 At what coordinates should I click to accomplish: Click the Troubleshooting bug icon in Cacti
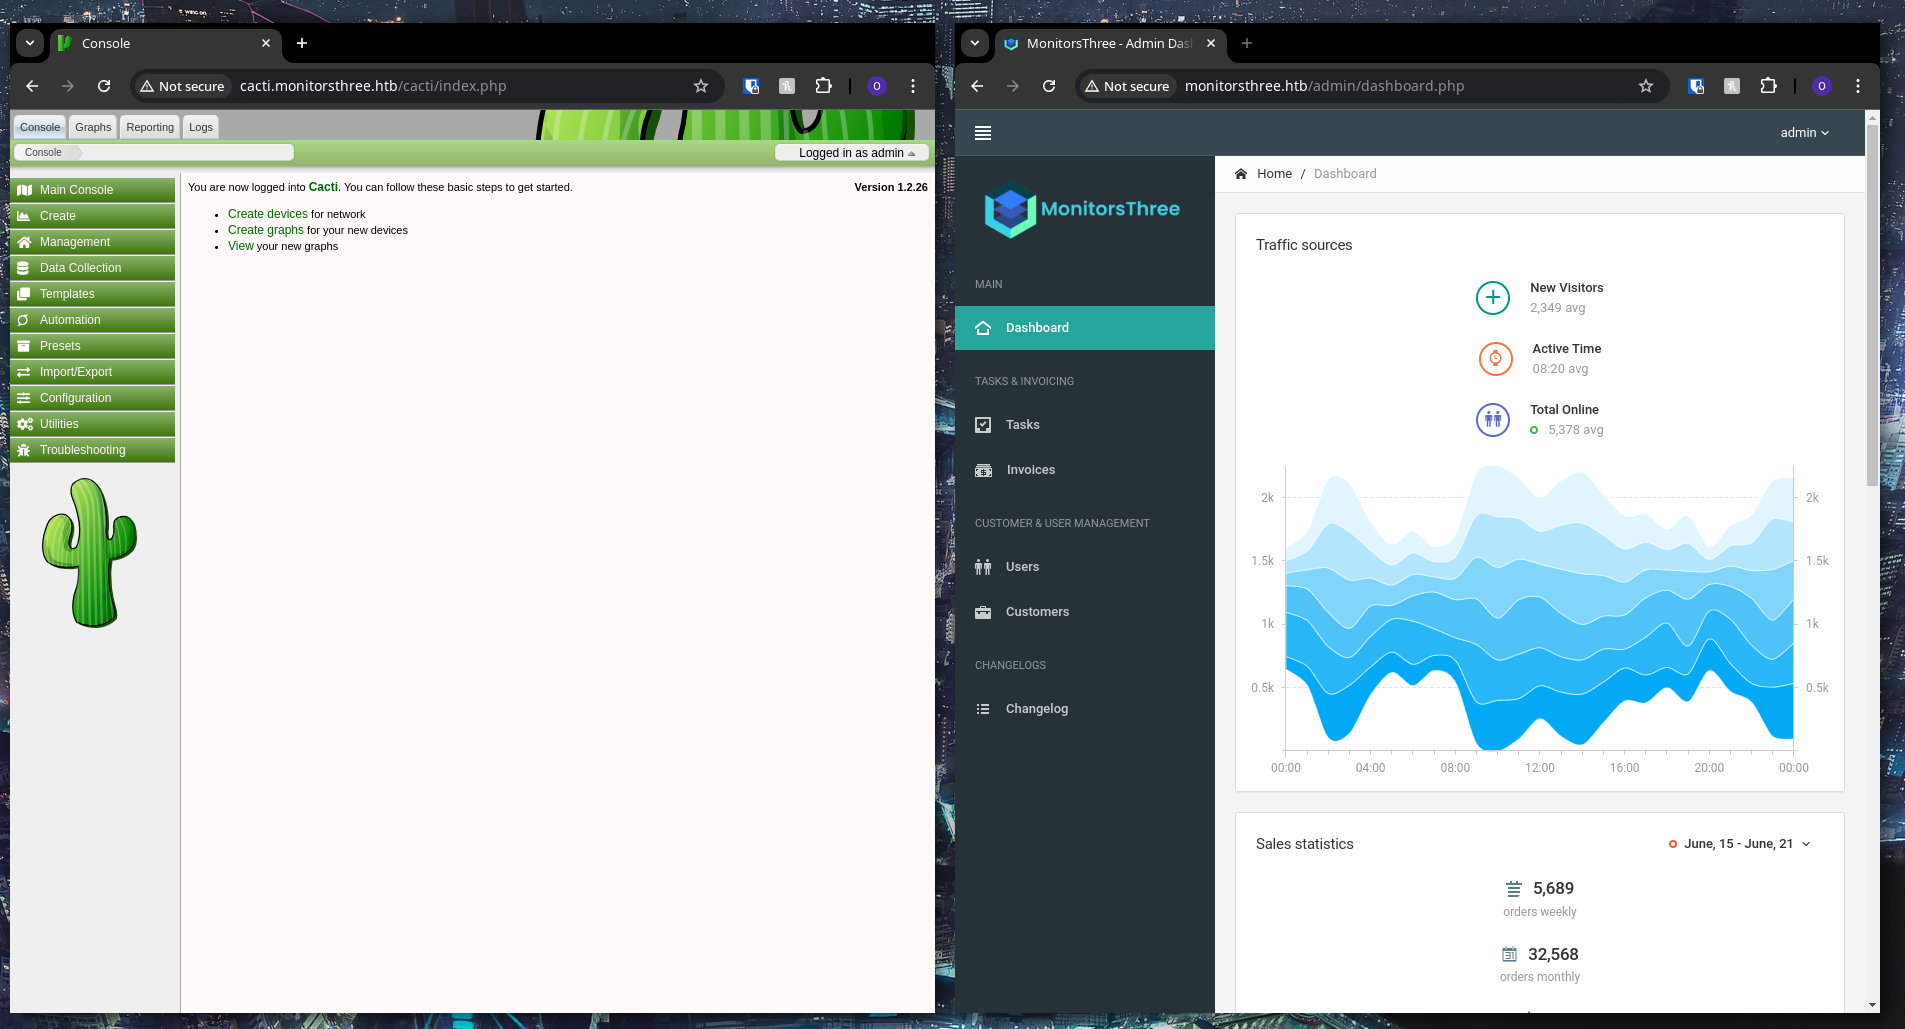coord(24,450)
